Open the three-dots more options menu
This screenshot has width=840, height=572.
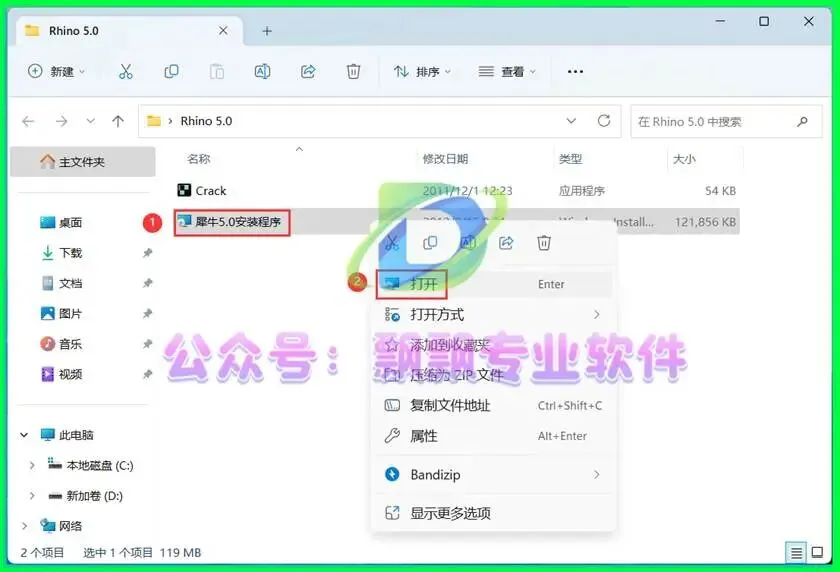tap(575, 71)
